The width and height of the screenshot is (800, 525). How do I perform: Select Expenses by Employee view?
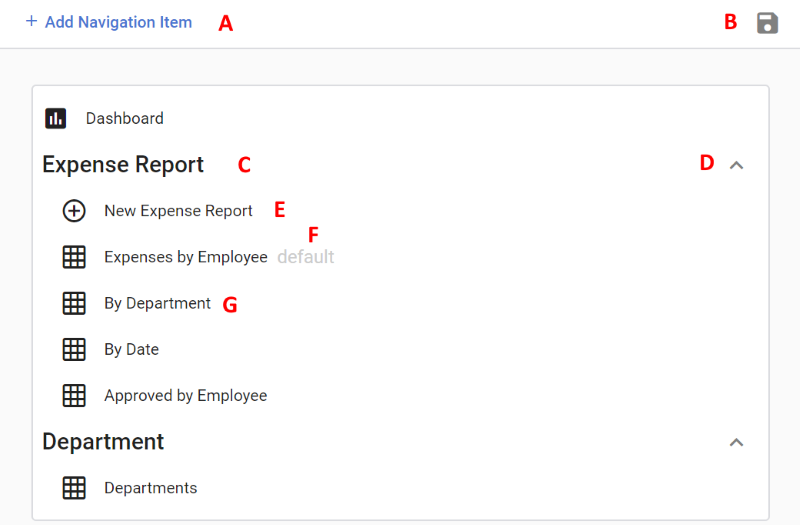pos(186,257)
